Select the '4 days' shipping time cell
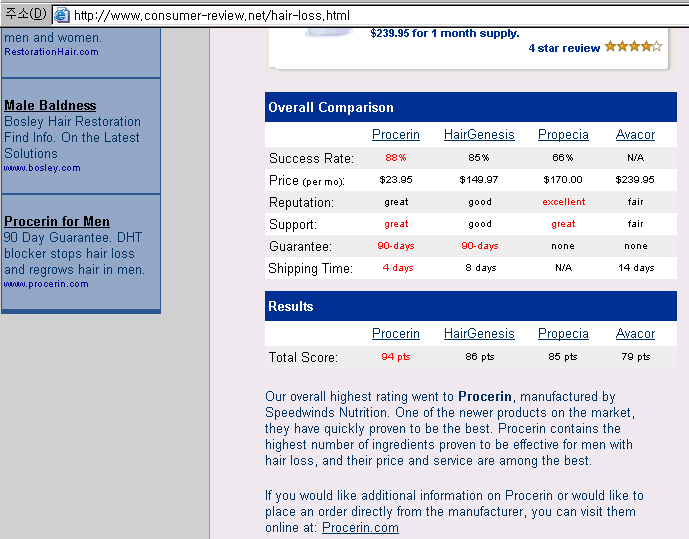Viewport: 689px width, 539px height. coord(398,268)
